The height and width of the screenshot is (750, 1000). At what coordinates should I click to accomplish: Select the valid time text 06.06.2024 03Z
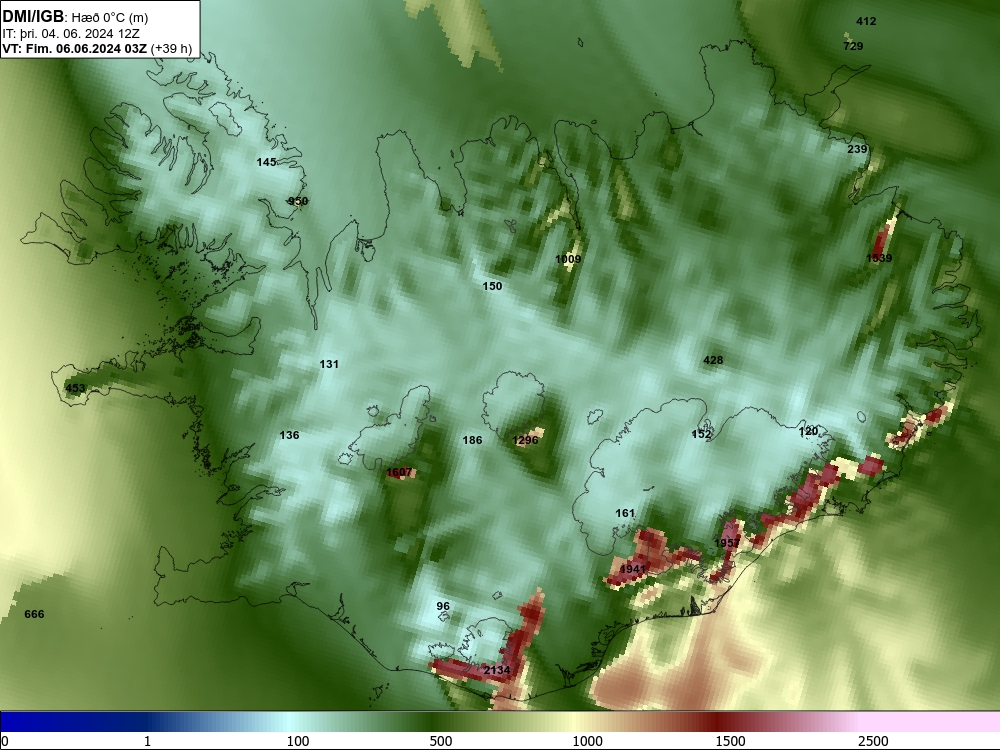pos(101,49)
